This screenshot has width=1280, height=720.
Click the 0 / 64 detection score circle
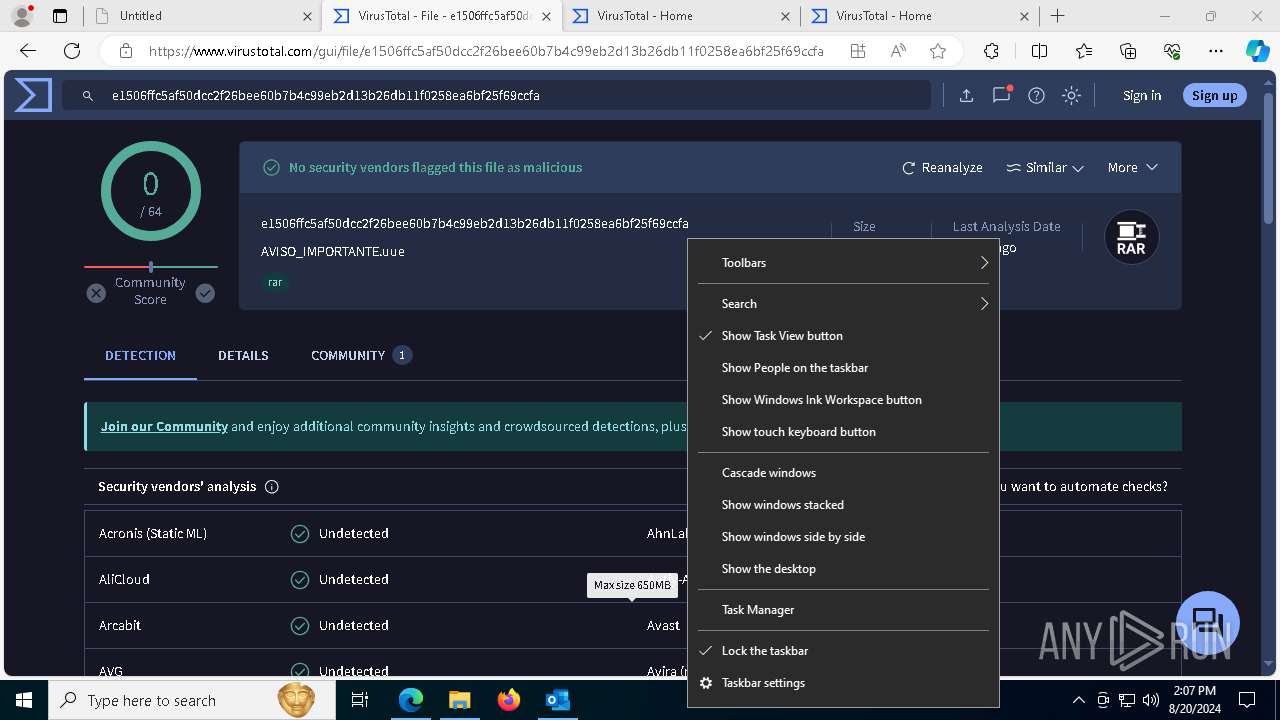pos(151,191)
